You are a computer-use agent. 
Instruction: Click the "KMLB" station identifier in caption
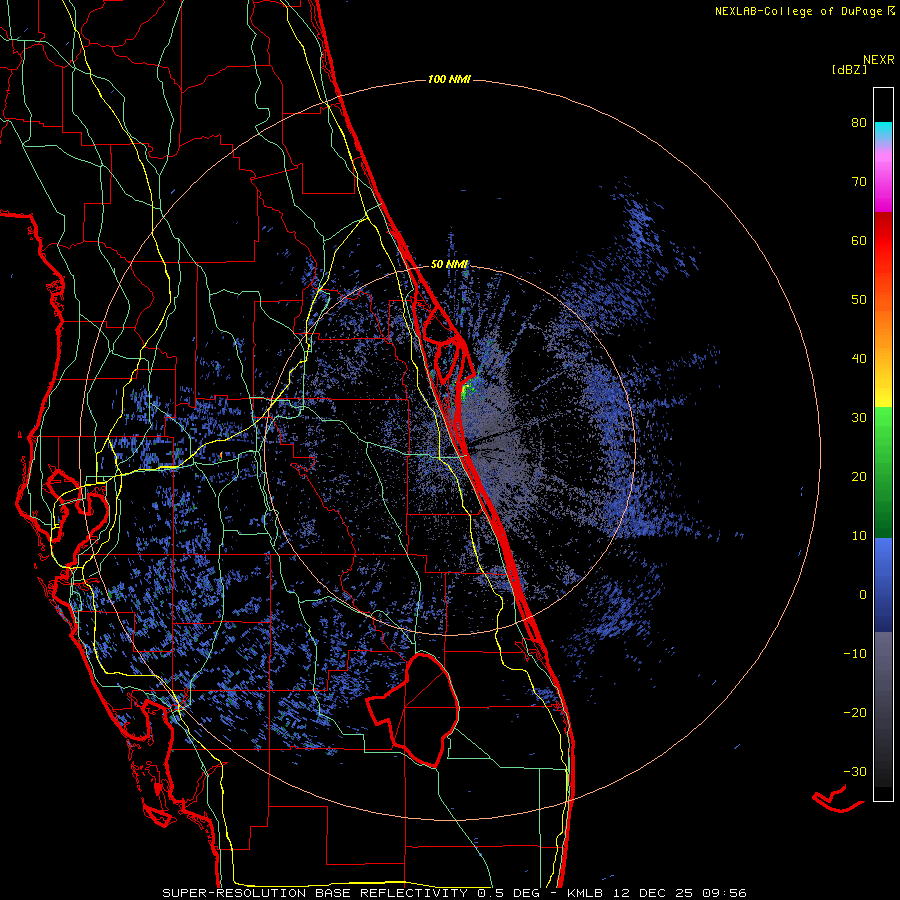click(586, 893)
